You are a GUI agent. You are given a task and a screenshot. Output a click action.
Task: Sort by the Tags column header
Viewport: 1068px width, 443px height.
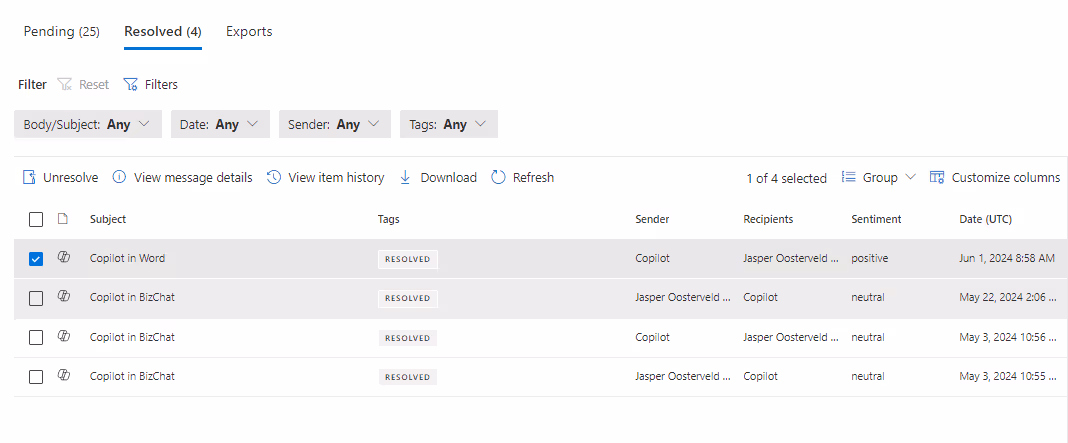(x=389, y=219)
